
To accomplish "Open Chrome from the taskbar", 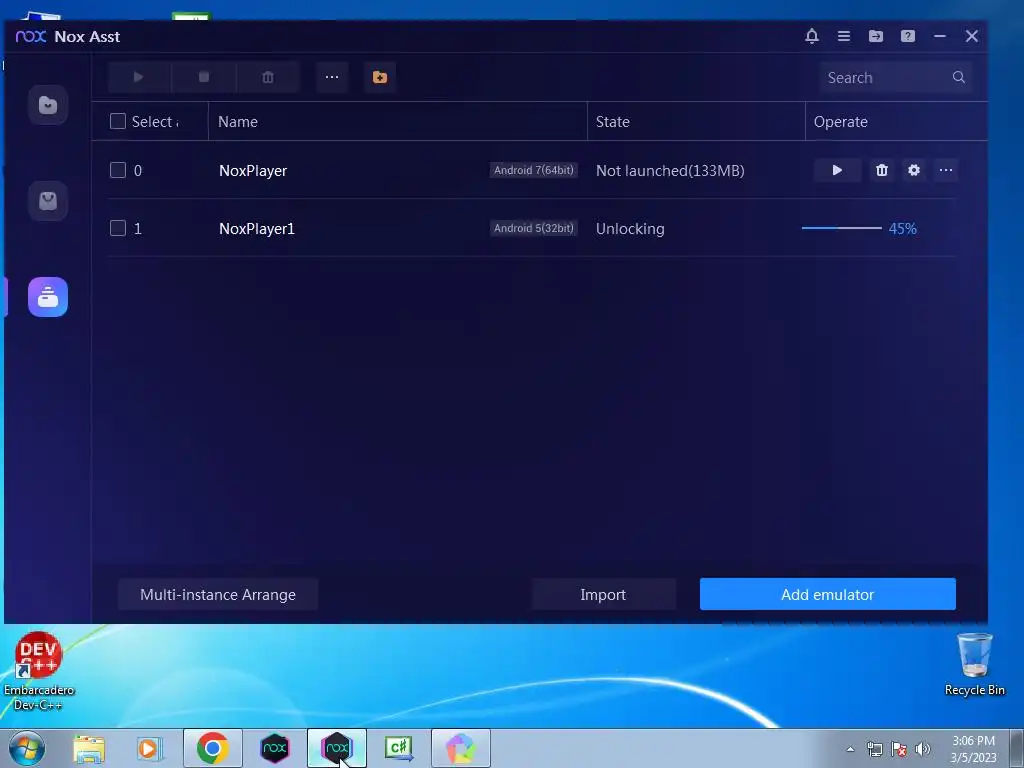I will 213,748.
